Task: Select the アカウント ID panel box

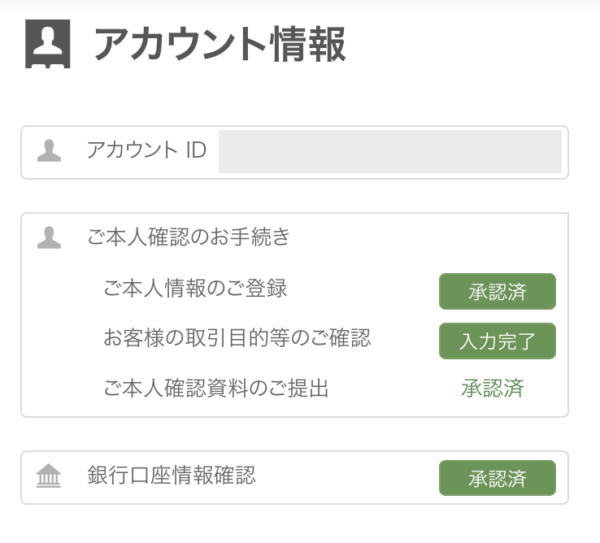Action: 295,152
